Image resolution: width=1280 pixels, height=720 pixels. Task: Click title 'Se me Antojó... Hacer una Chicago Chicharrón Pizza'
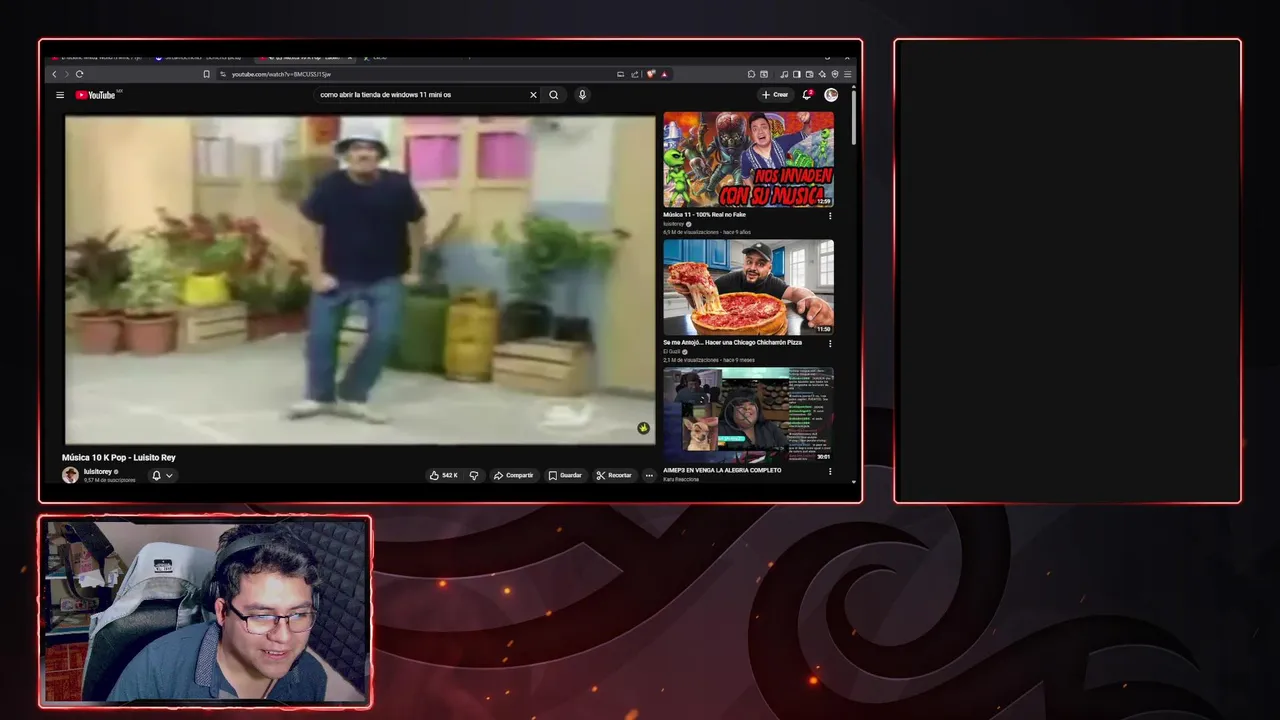(732, 343)
